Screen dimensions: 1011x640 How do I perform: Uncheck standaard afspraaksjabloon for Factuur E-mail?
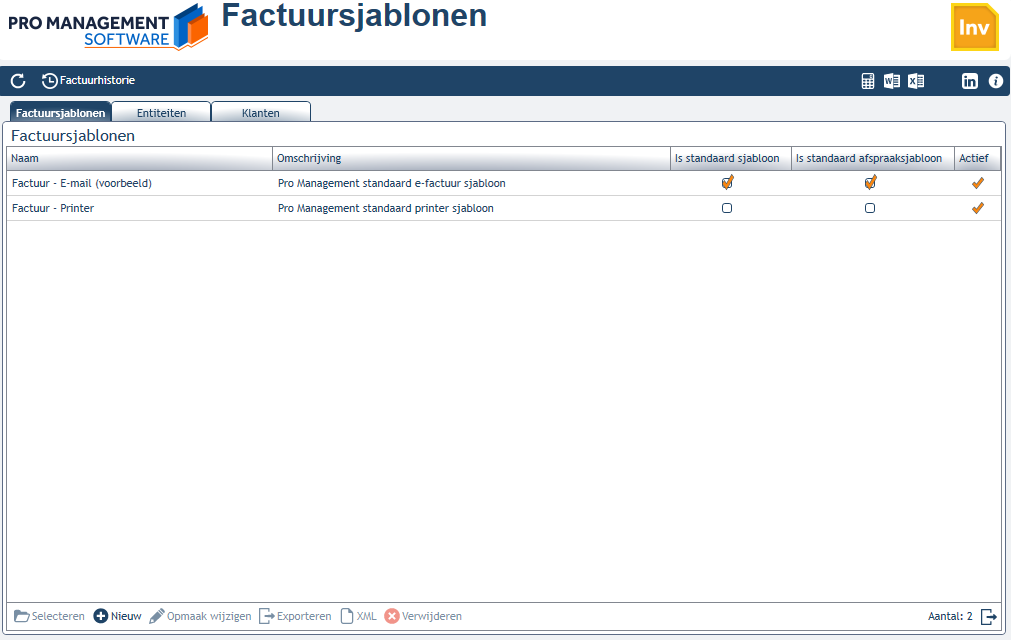coord(870,183)
